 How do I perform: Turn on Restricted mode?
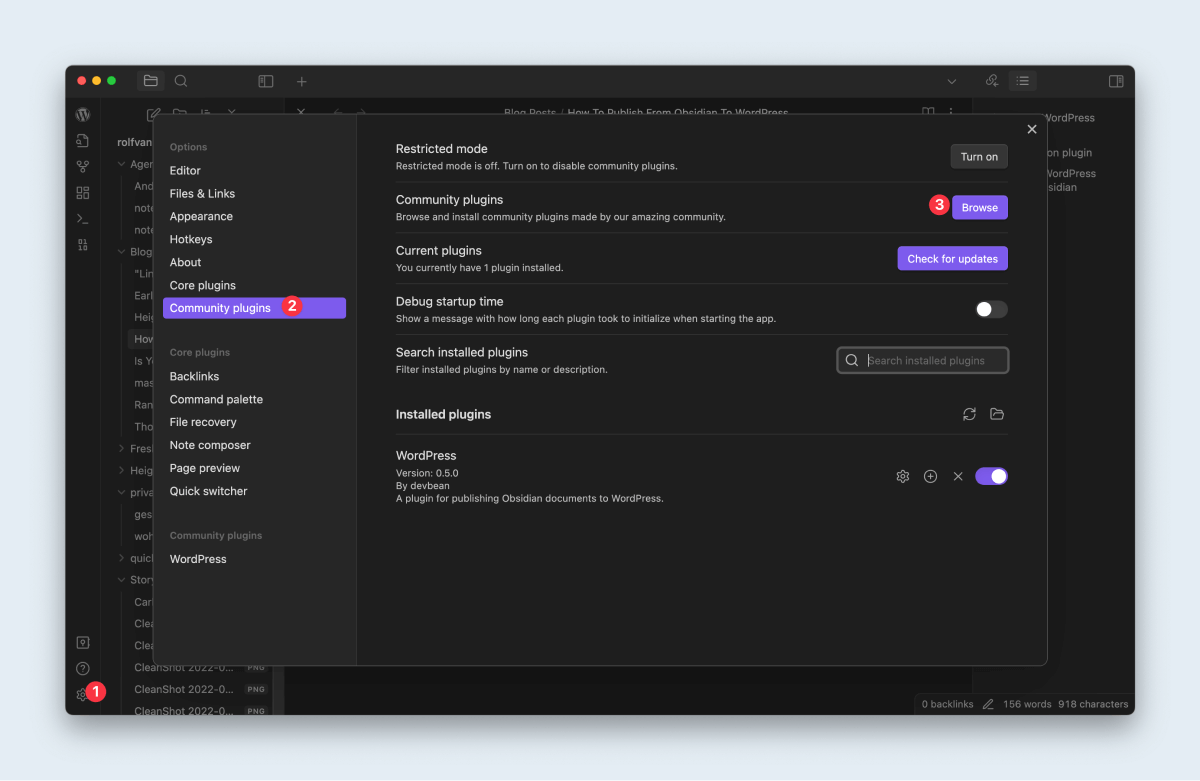(x=979, y=157)
